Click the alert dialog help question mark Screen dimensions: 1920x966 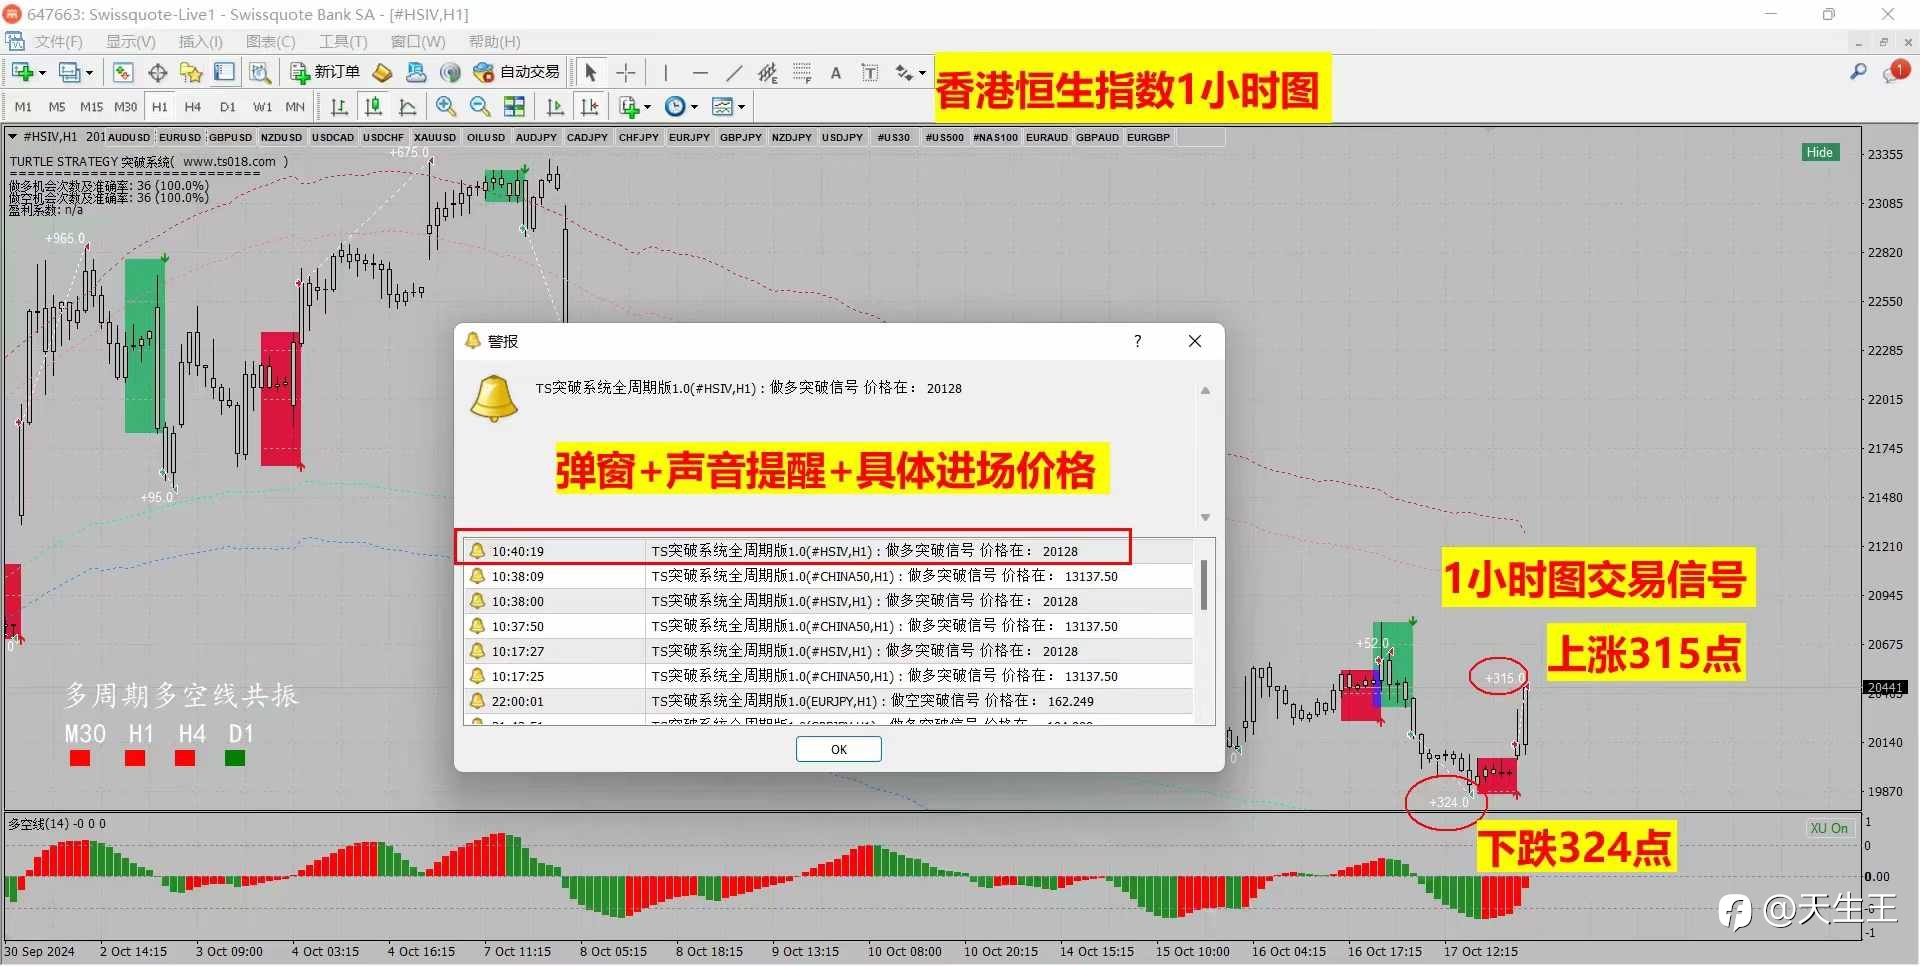tap(1137, 341)
